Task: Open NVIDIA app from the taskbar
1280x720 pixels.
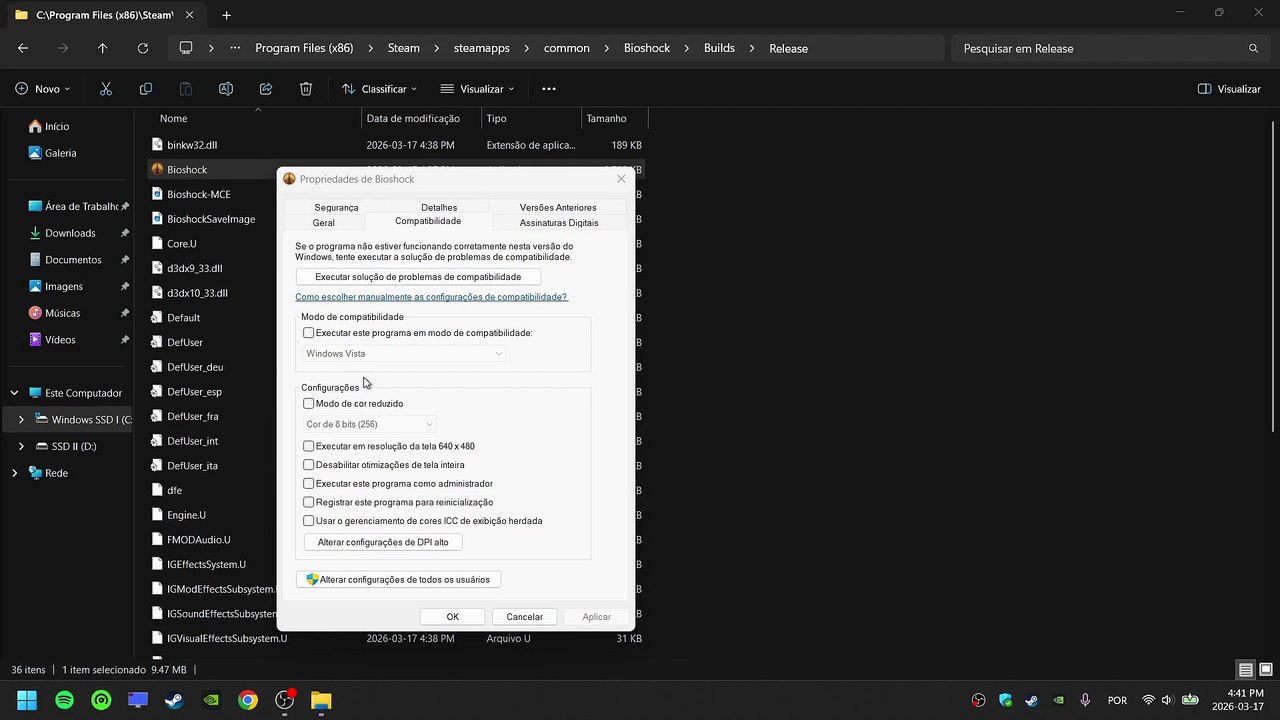Action: (211, 700)
